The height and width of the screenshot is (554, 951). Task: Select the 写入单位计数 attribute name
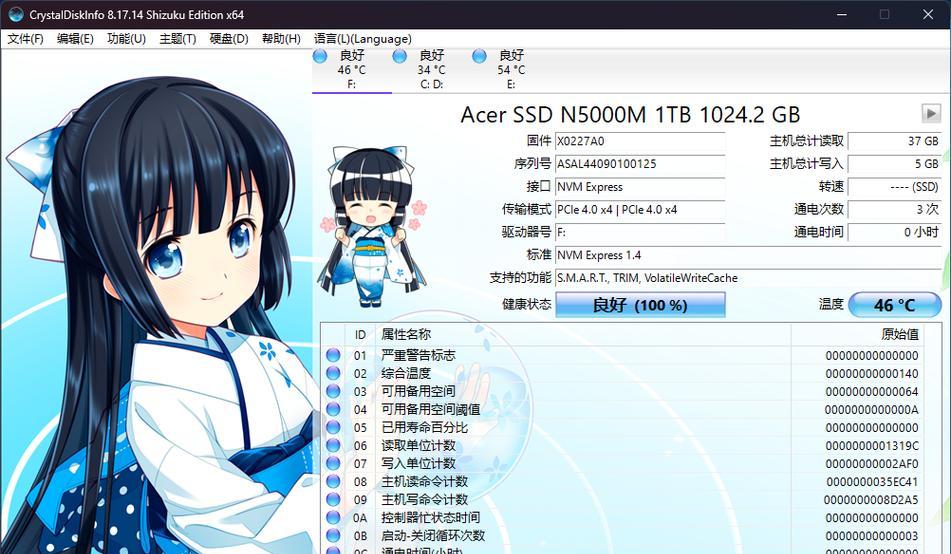pos(418,464)
